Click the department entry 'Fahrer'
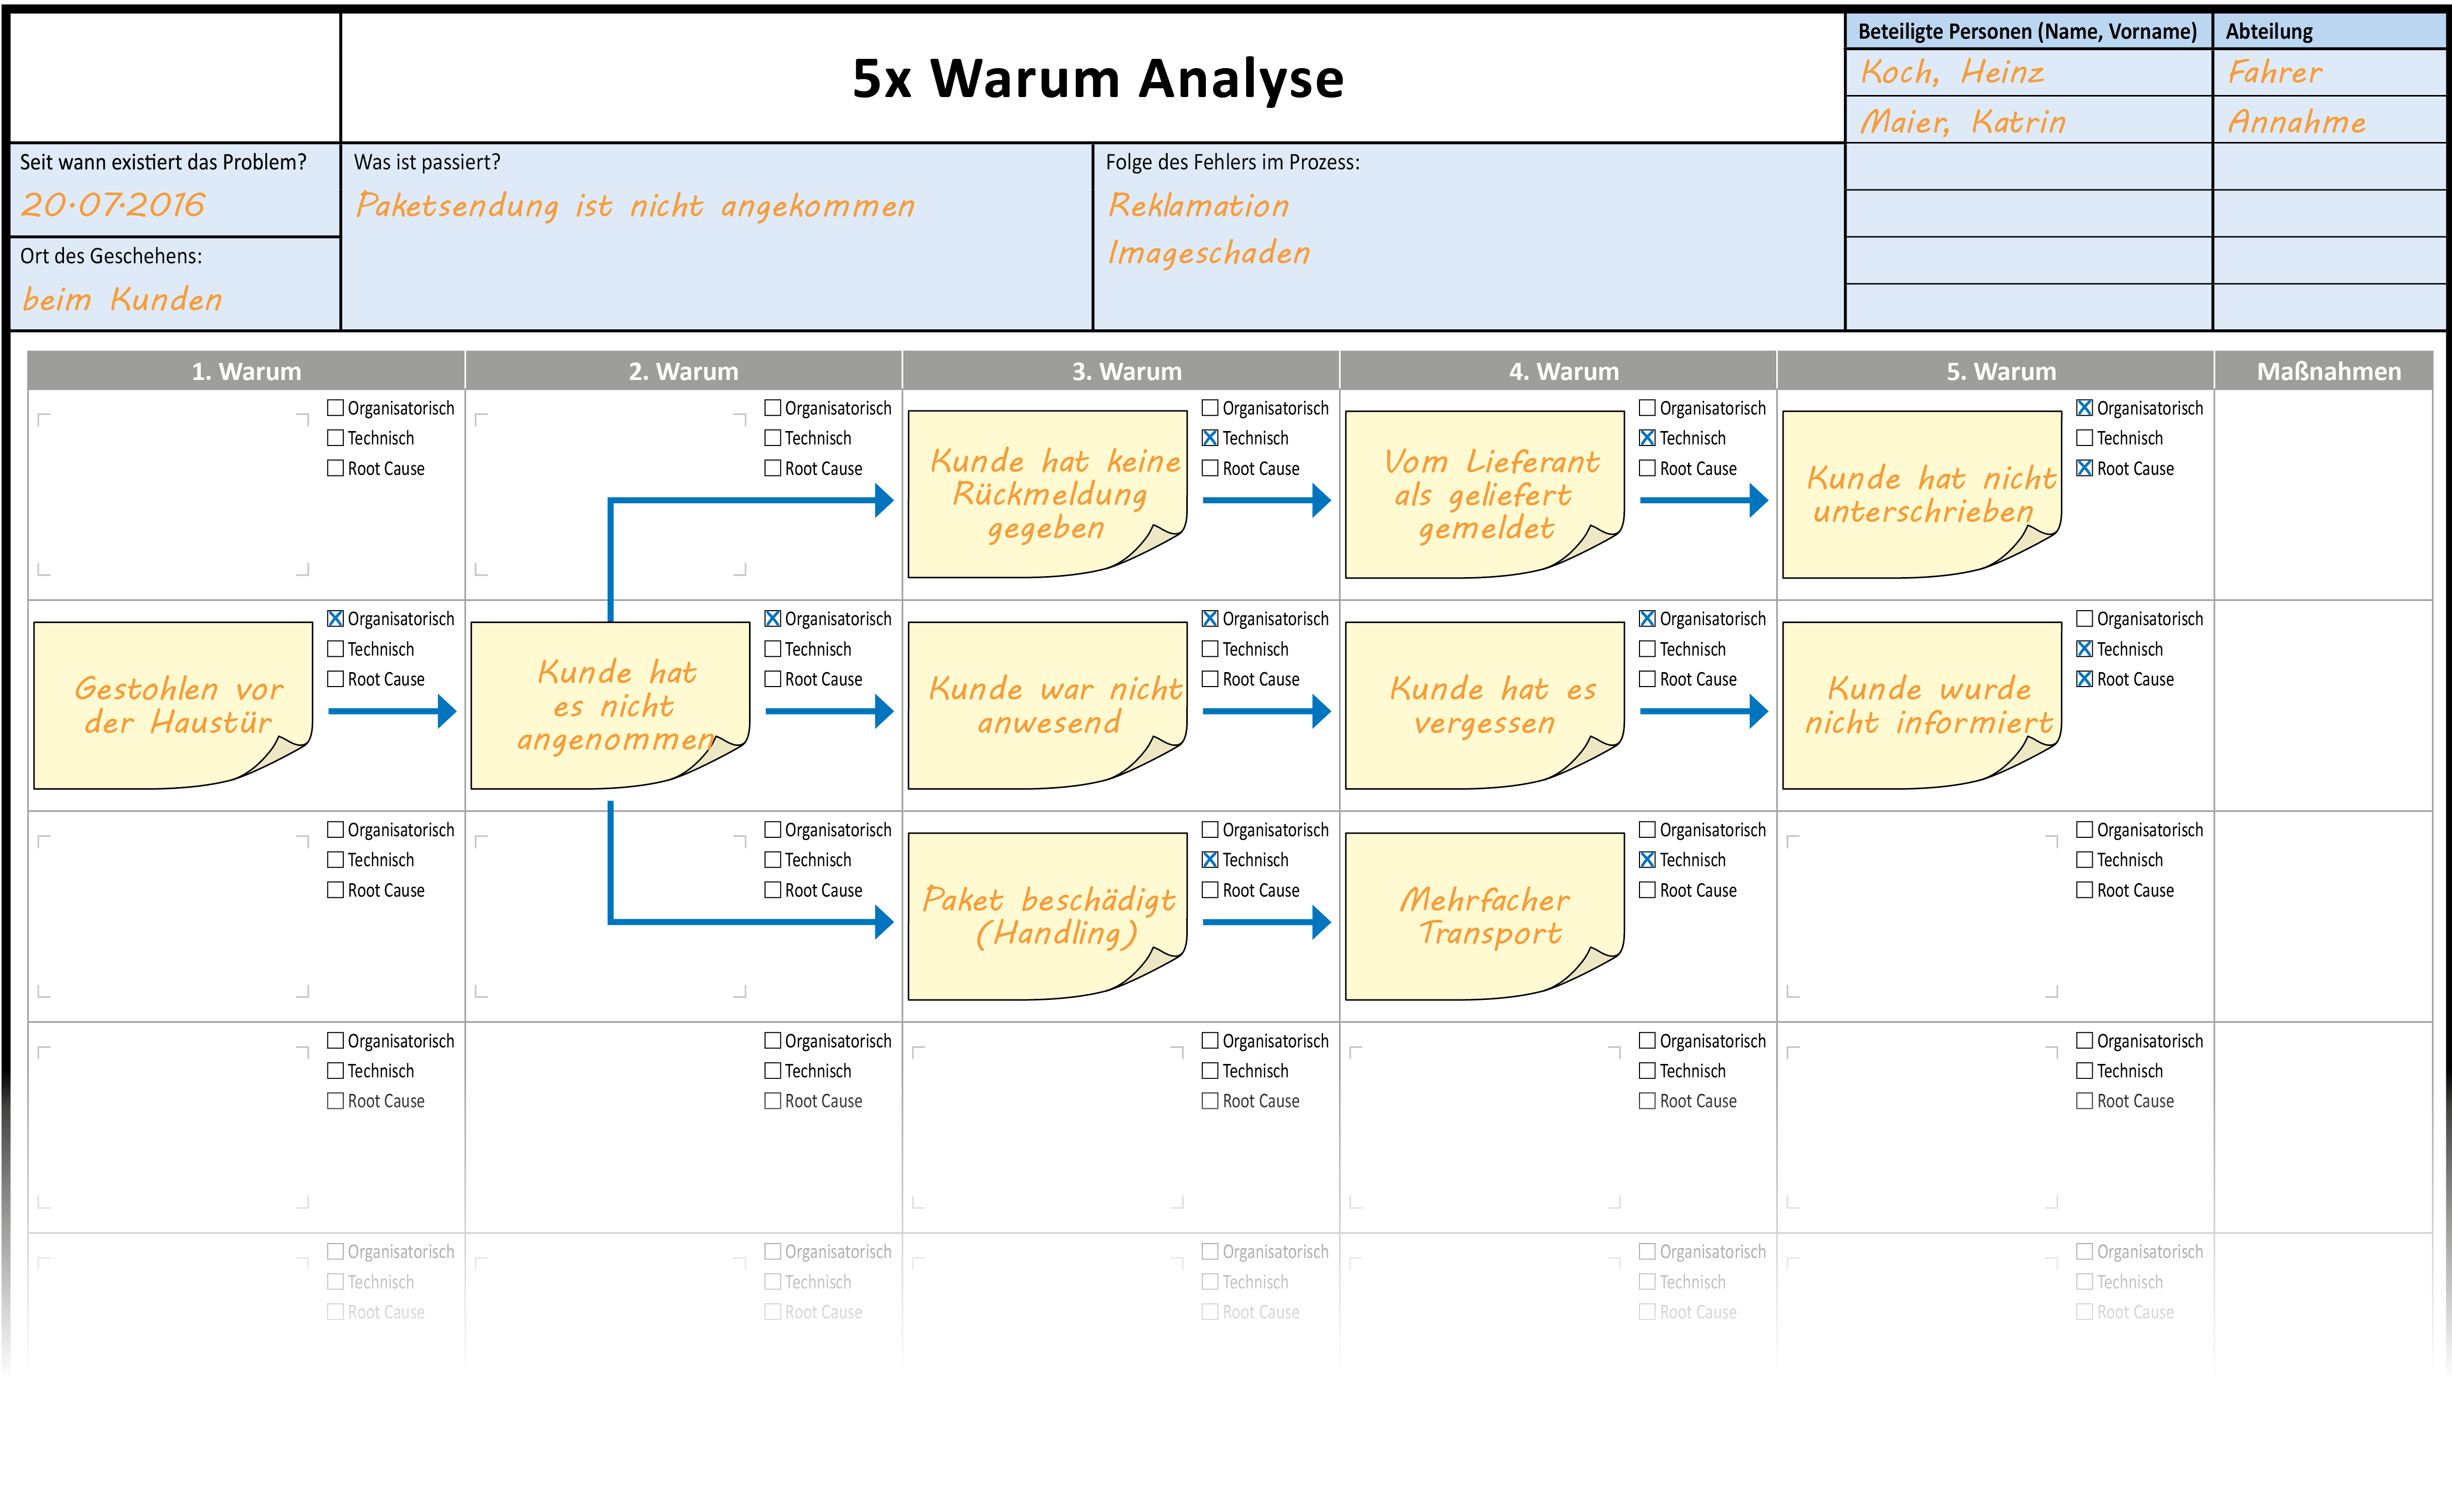This screenshot has height=1512, width=2452. 2274,72
